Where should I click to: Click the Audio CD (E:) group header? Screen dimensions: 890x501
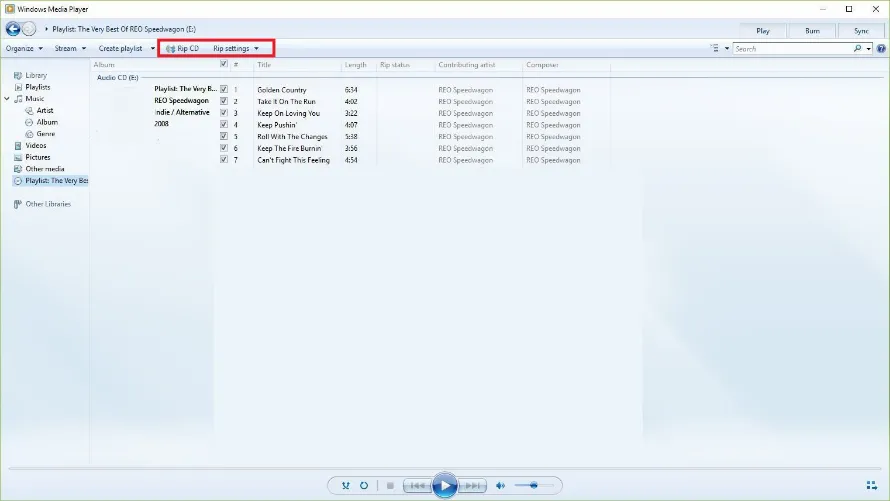(117, 77)
